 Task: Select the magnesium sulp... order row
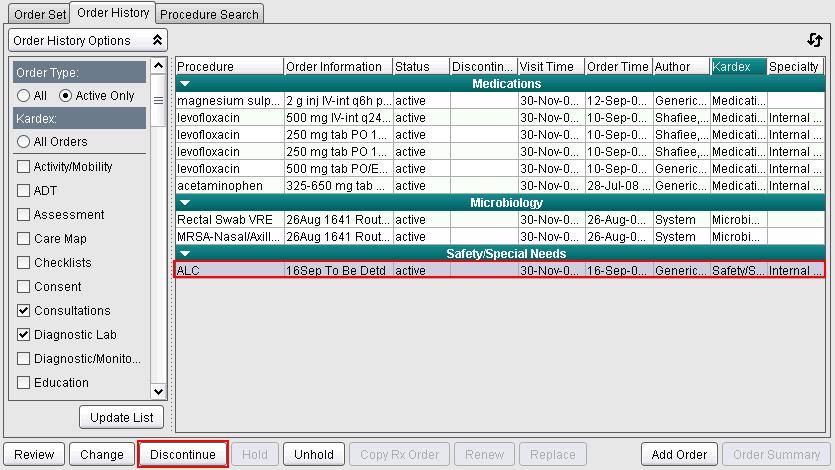coord(500,101)
